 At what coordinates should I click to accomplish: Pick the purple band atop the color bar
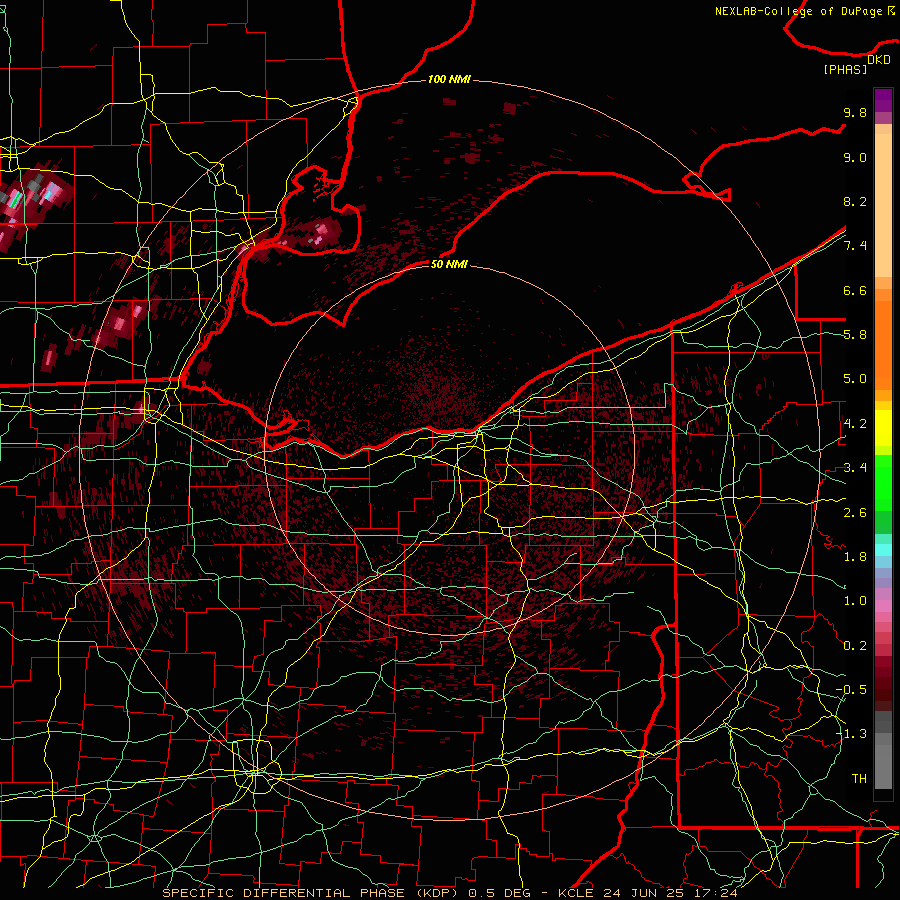[883, 100]
